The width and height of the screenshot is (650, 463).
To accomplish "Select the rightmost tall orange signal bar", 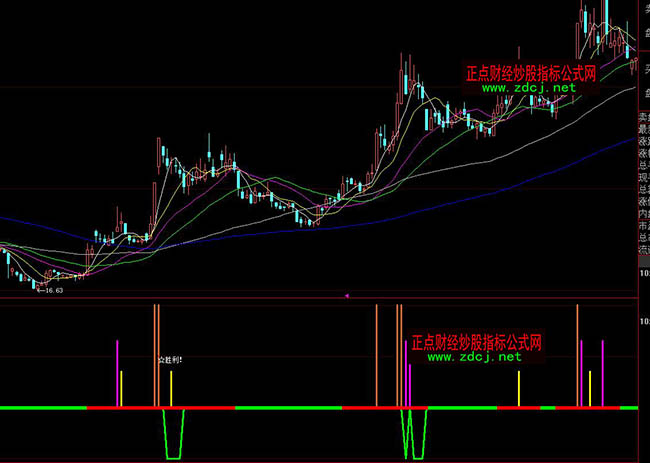I will point(578,355).
